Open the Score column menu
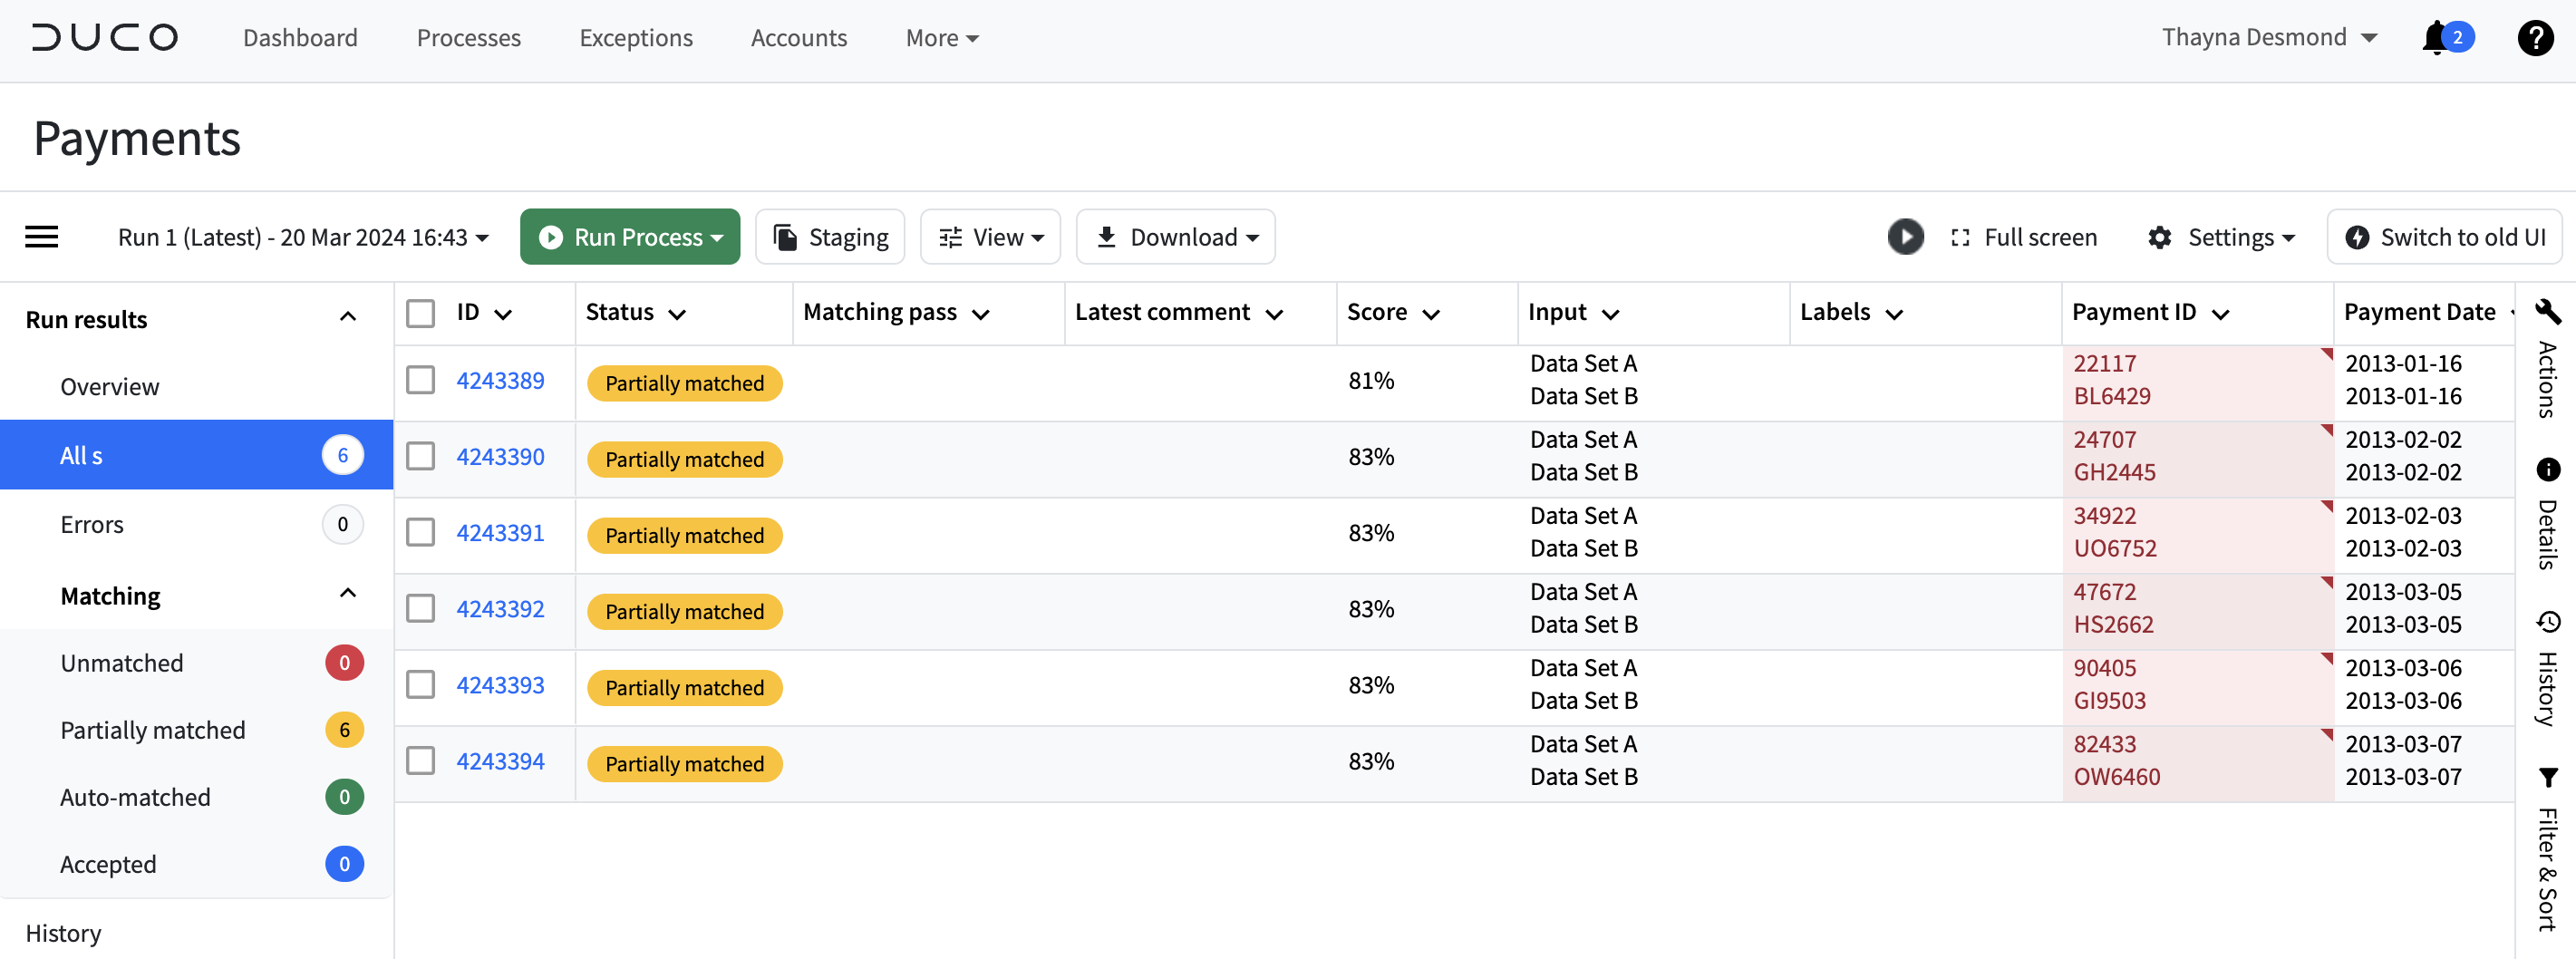The height and width of the screenshot is (959, 2576). [x=1431, y=314]
